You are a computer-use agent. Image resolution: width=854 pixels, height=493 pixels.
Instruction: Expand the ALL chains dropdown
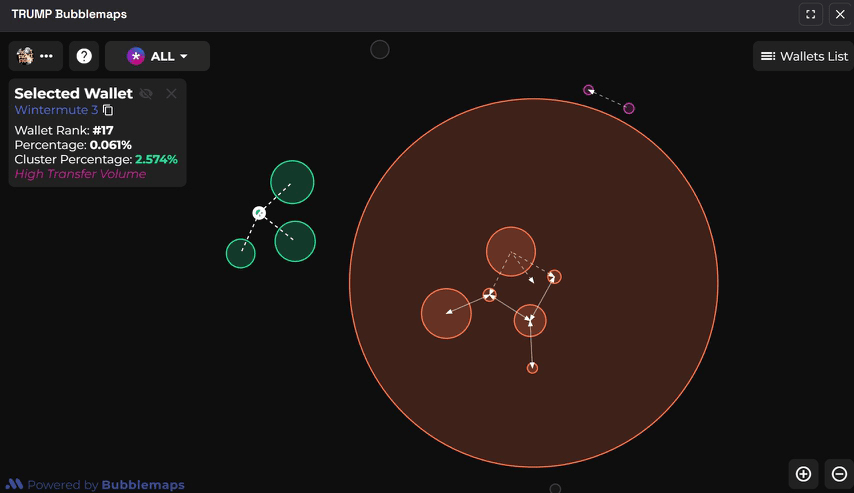click(x=157, y=56)
